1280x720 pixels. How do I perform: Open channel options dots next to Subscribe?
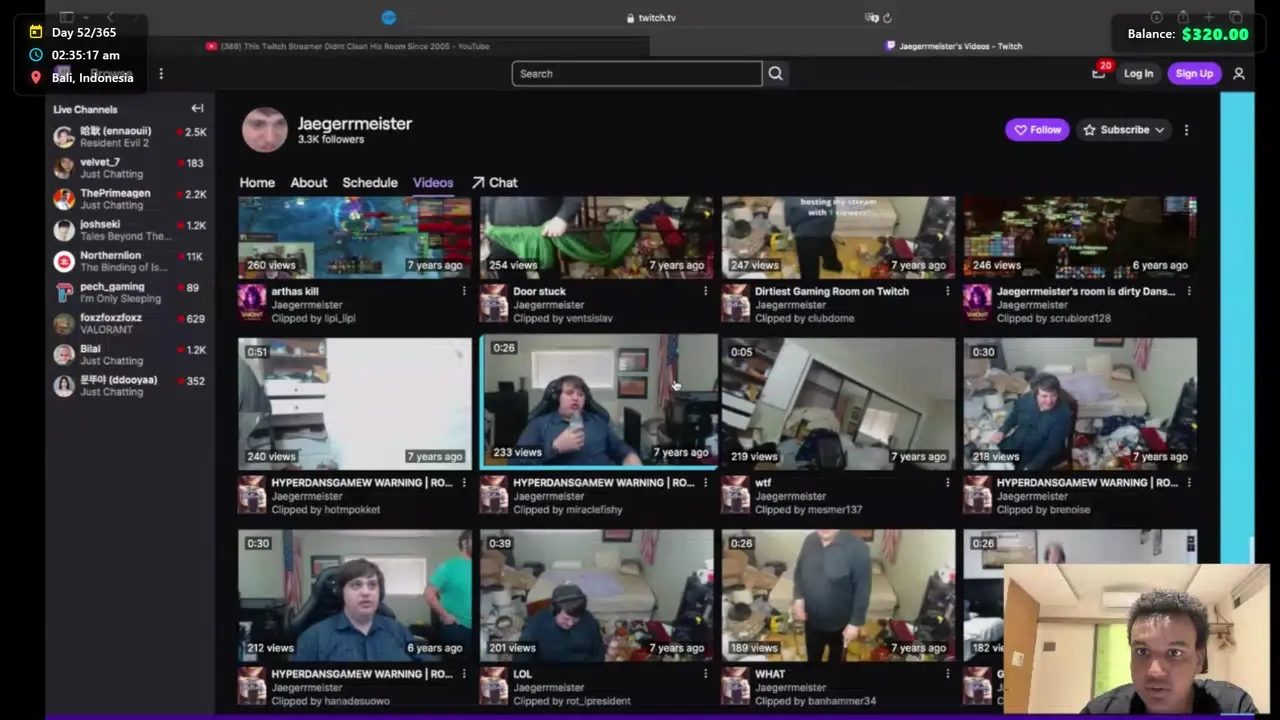(x=1186, y=130)
